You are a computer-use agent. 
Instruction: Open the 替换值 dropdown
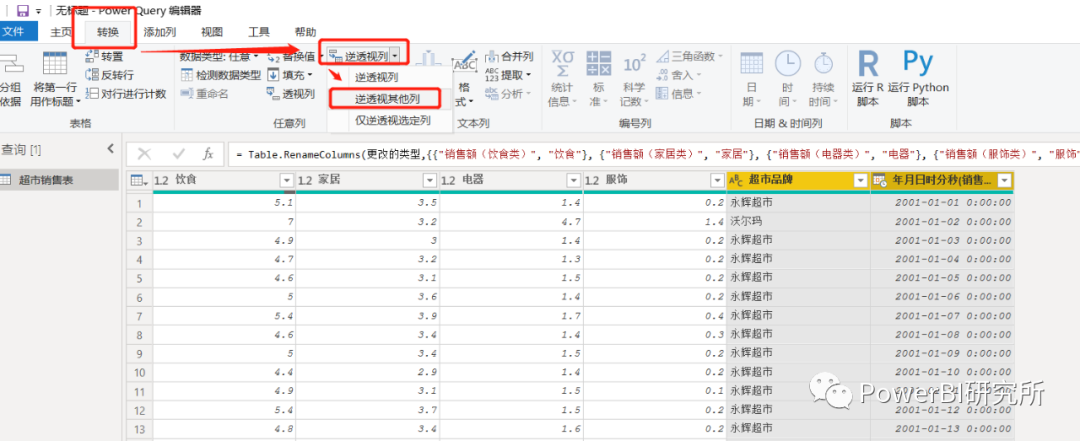click(x=295, y=56)
